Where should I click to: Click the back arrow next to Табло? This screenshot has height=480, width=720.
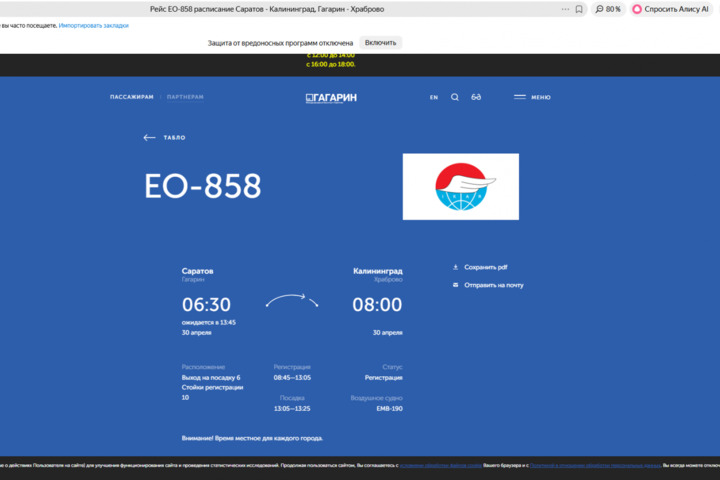(x=150, y=137)
